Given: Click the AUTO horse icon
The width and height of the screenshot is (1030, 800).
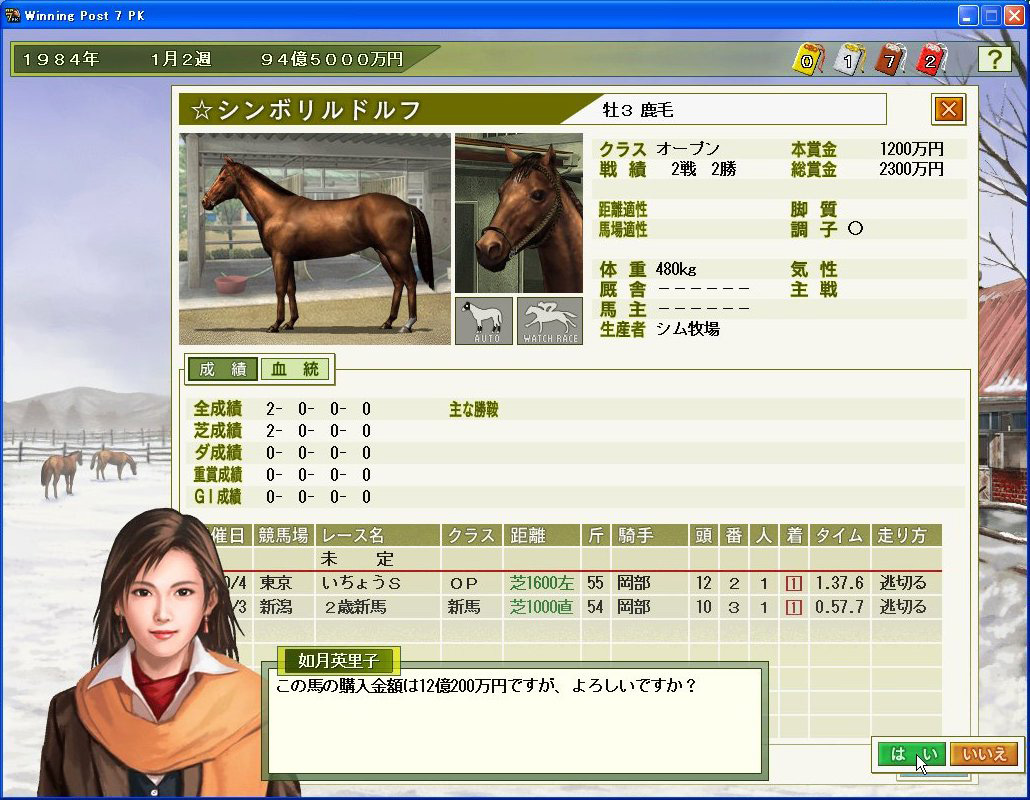Looking at the screenshot, I should [484, 321].
